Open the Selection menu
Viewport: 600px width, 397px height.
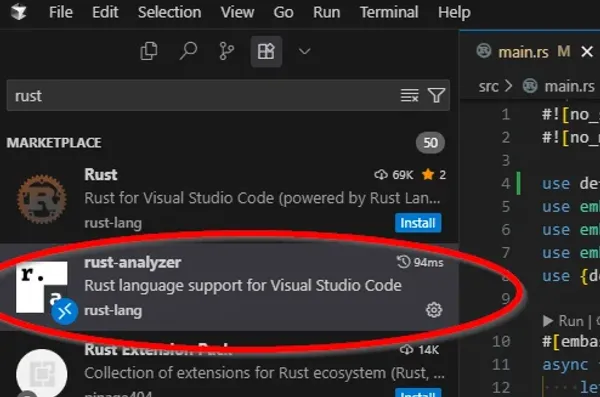click(170, 12)
